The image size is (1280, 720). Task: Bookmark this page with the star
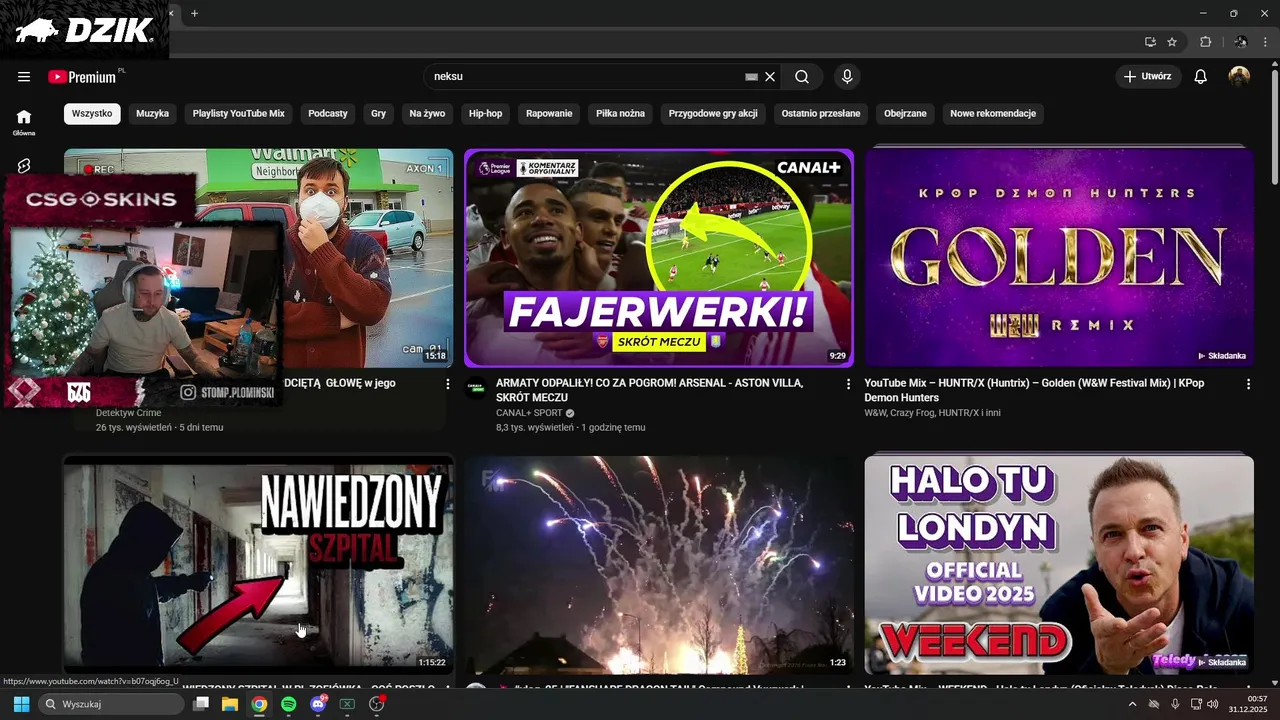[1172, 42]
